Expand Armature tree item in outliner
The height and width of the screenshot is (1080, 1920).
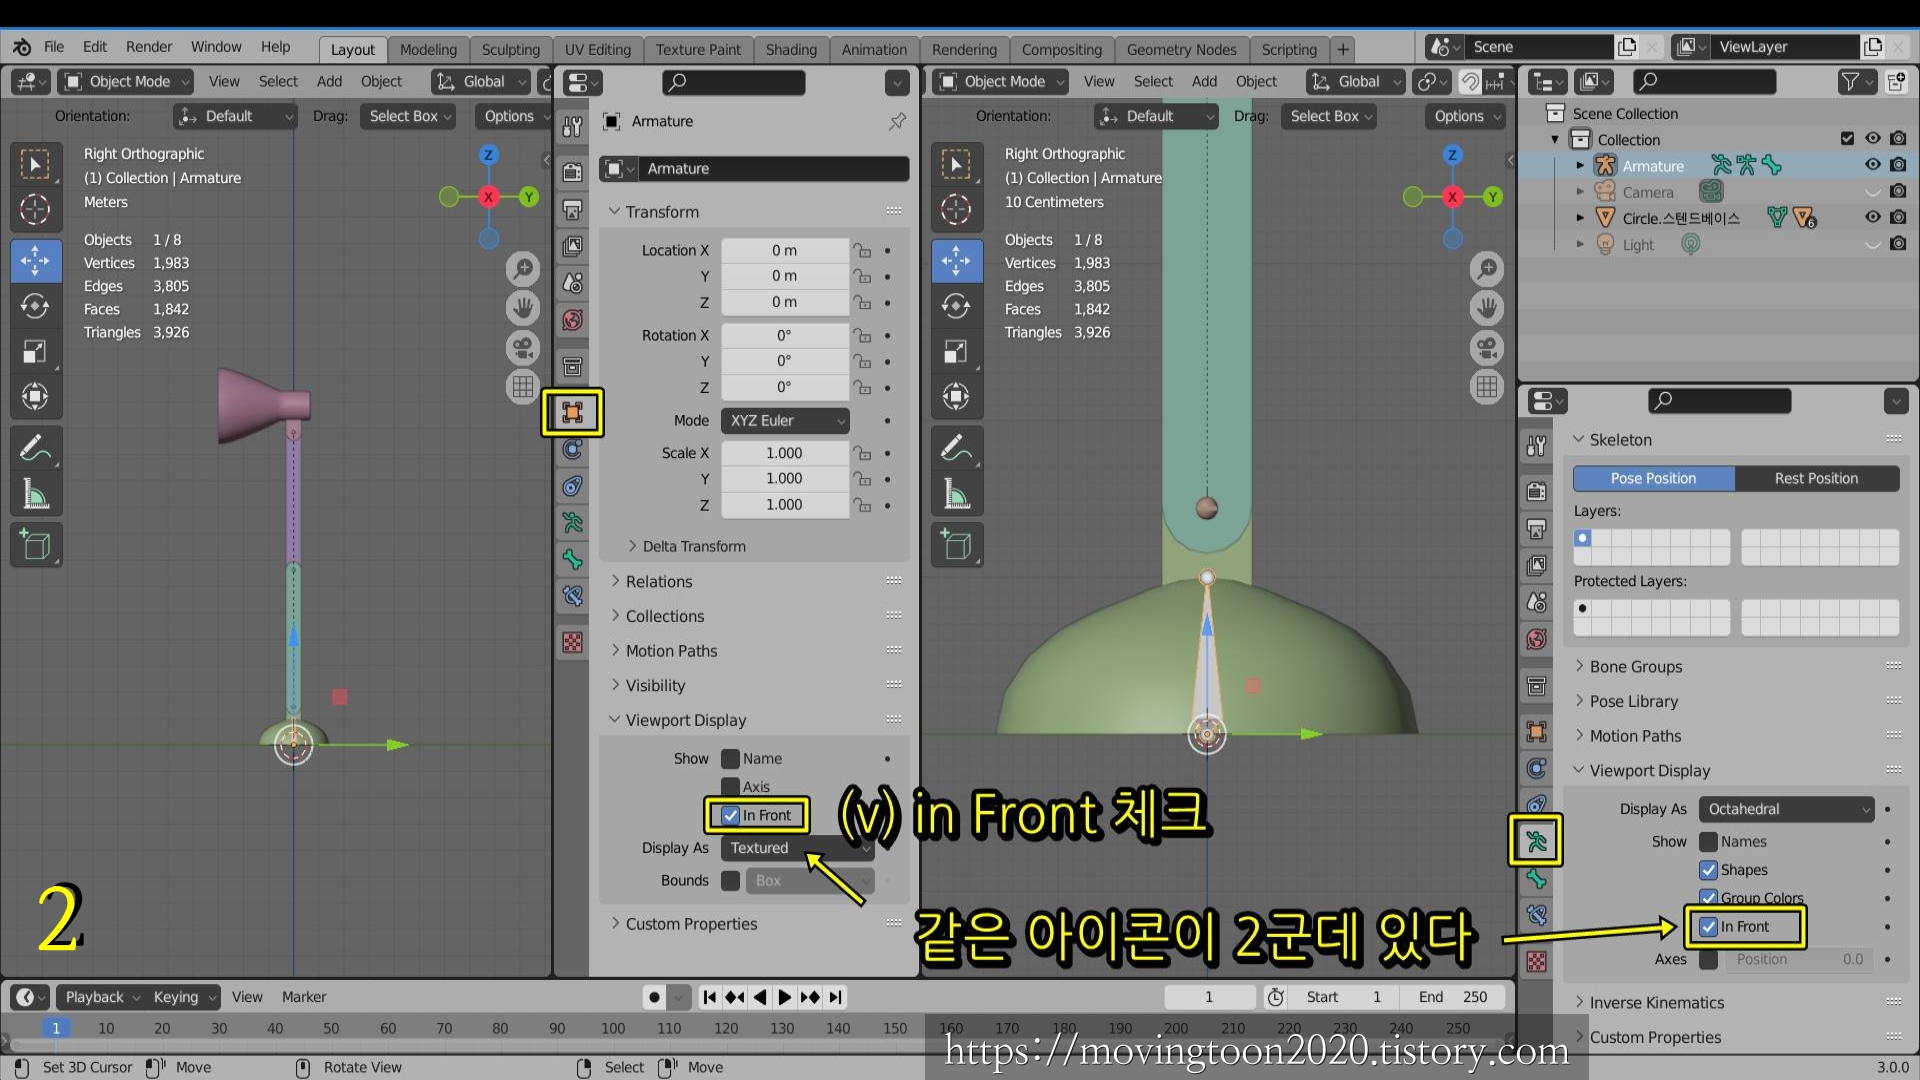click(x=1580, y=166)
